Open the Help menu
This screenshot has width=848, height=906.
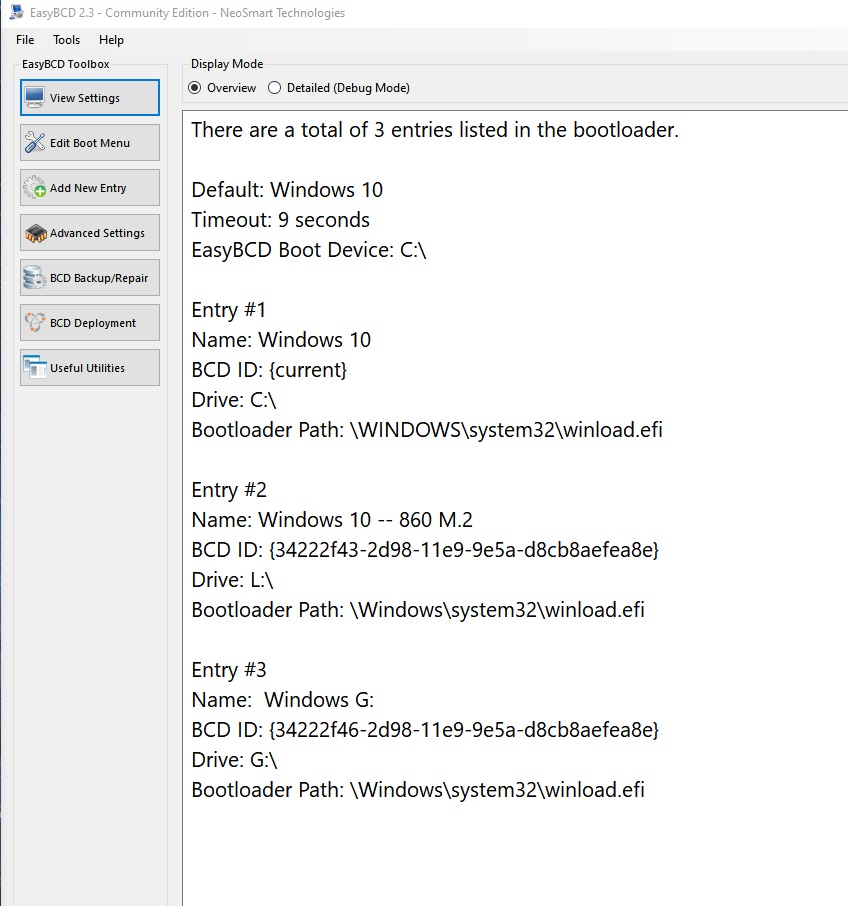(111, 40)
